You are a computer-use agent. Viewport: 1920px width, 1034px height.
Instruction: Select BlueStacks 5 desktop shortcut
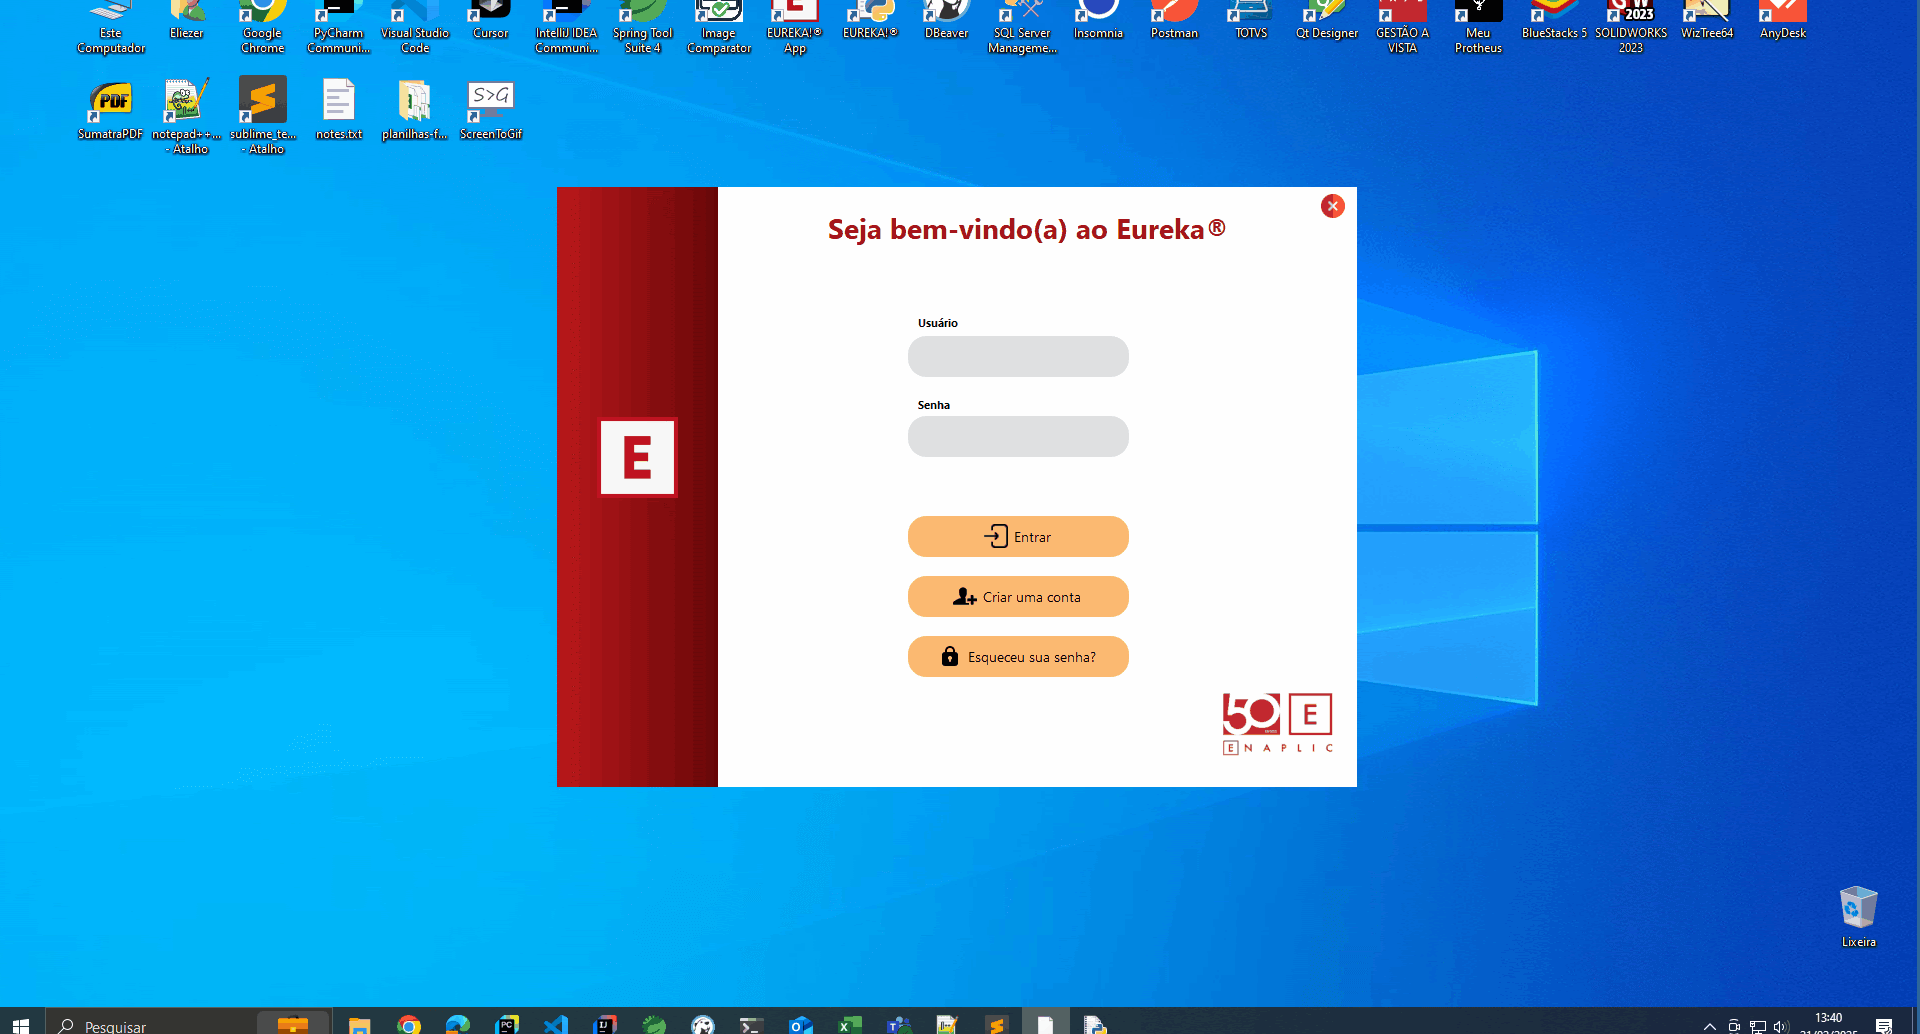pos(1554,21)
